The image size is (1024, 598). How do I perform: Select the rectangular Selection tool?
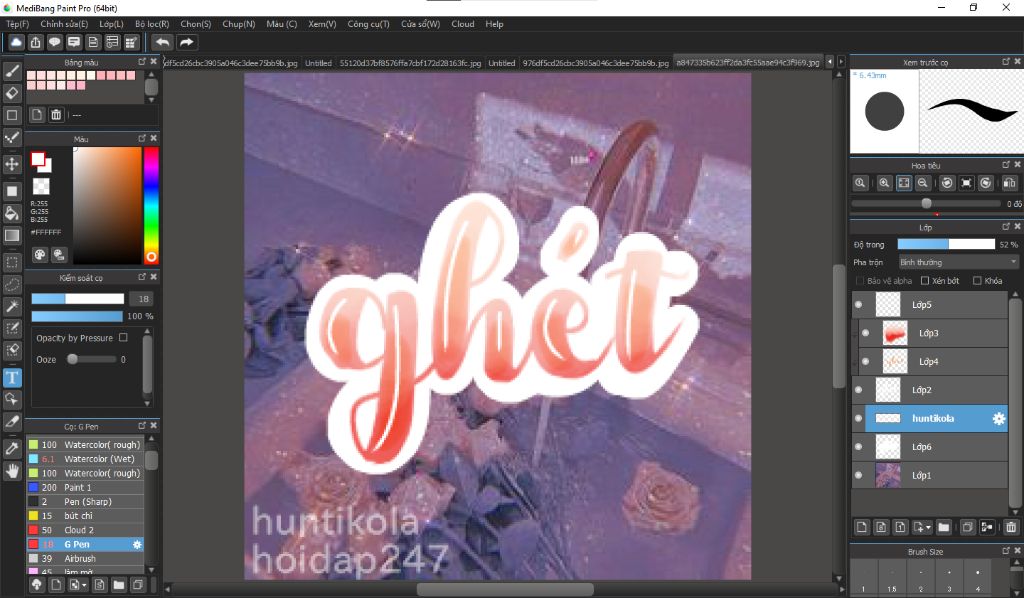click(x=12, y=262)
